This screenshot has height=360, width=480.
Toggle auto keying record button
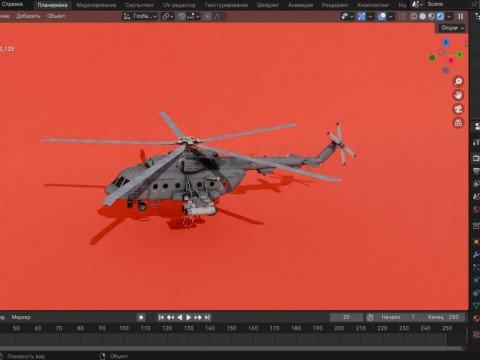[x=141, y=317]
